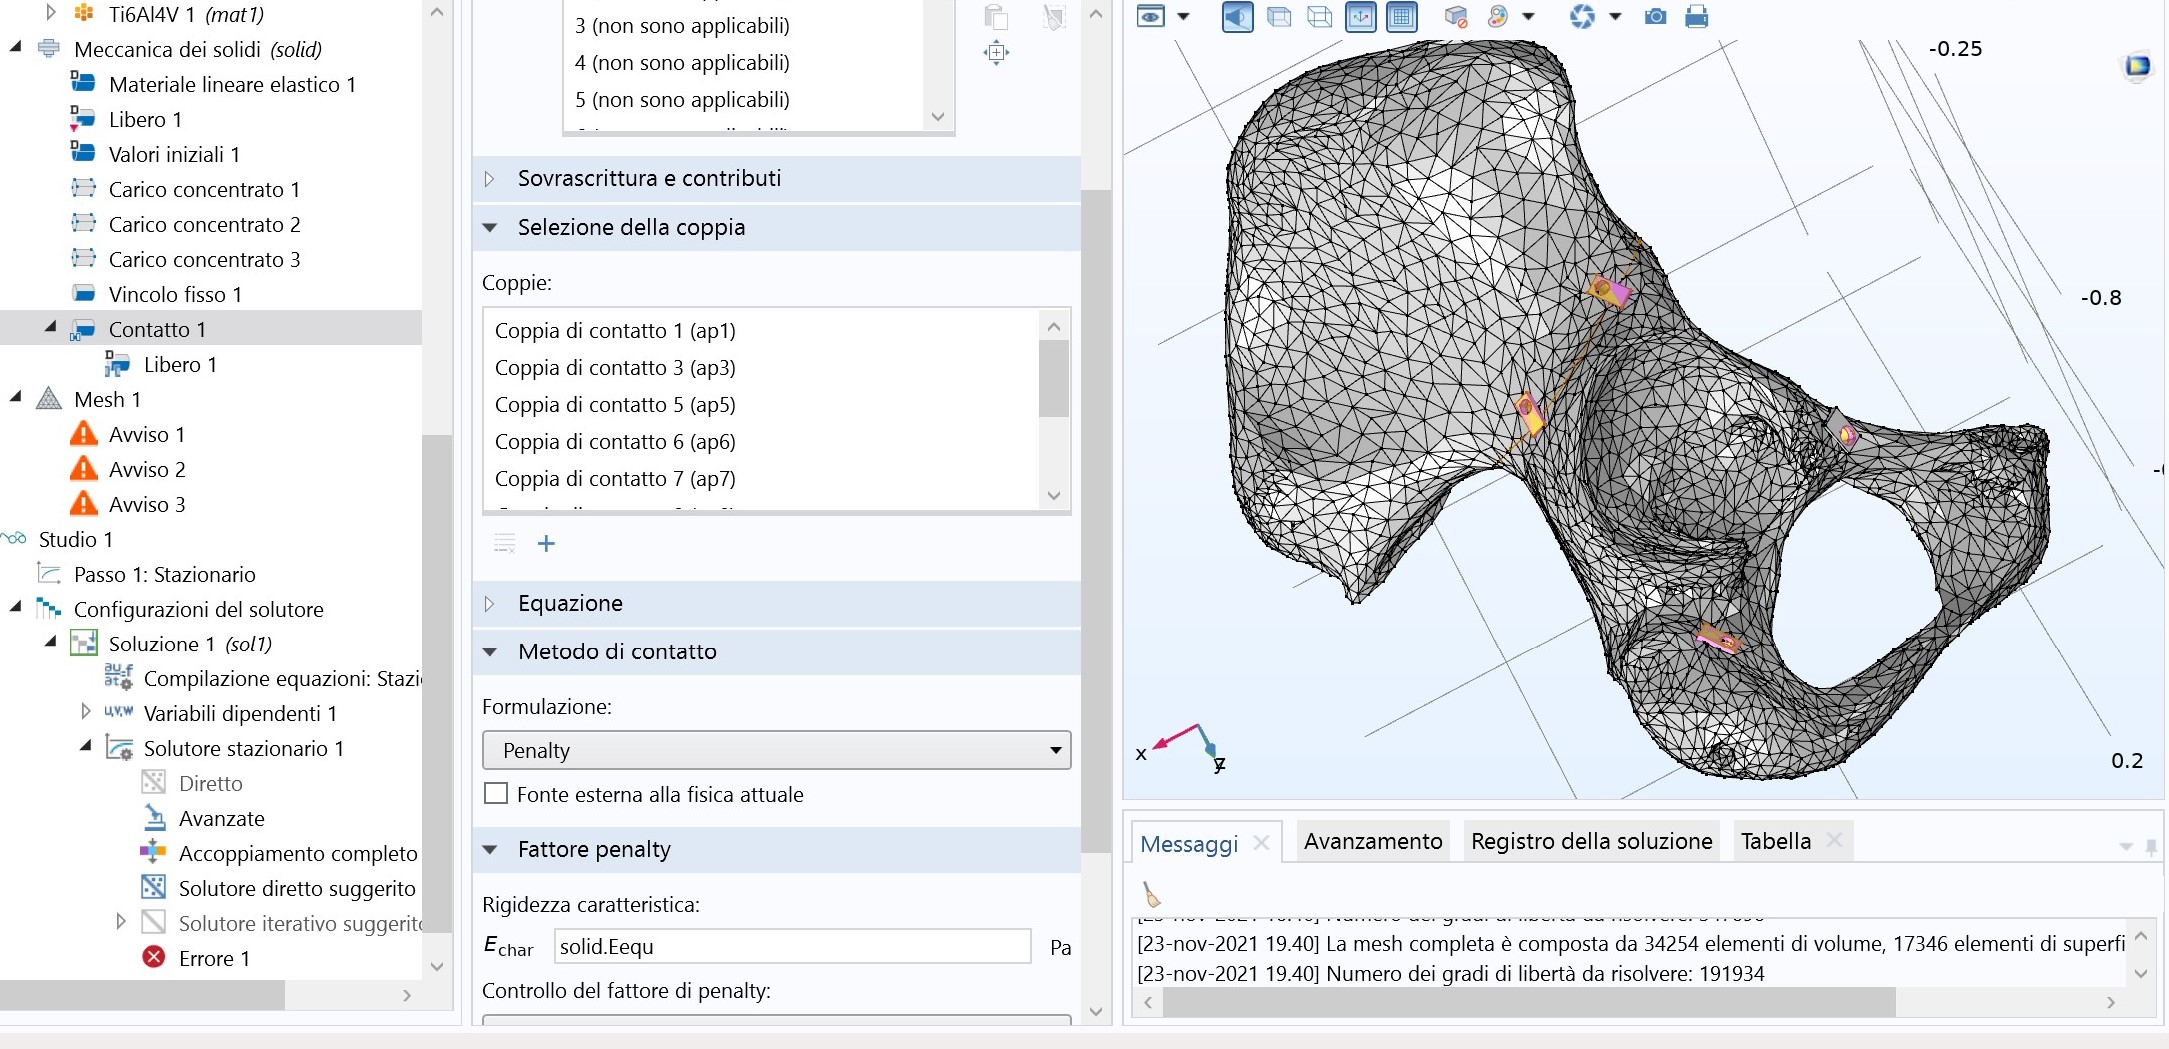Click the zoom to selection icon

click(996, 53)
